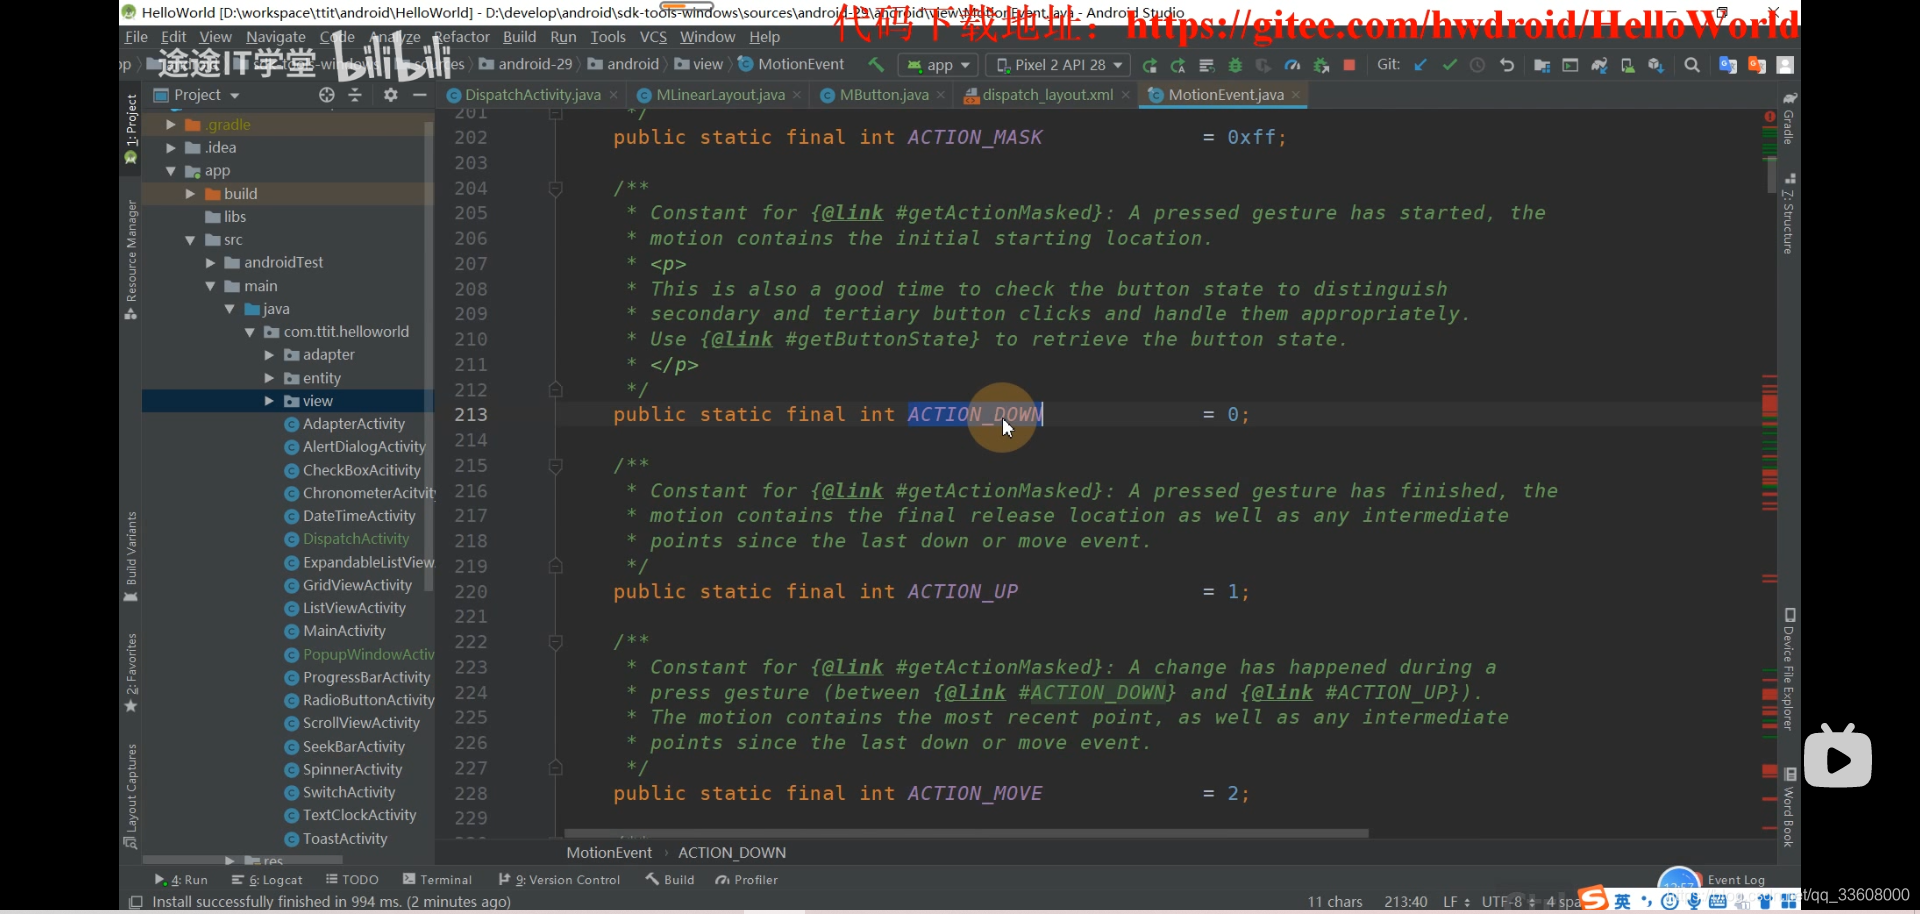The width and height of the screenshot is (1920, 914).
Task: Click the editor horizontal scrollbar
Action: pyautogui.click(x=966, y=833)
